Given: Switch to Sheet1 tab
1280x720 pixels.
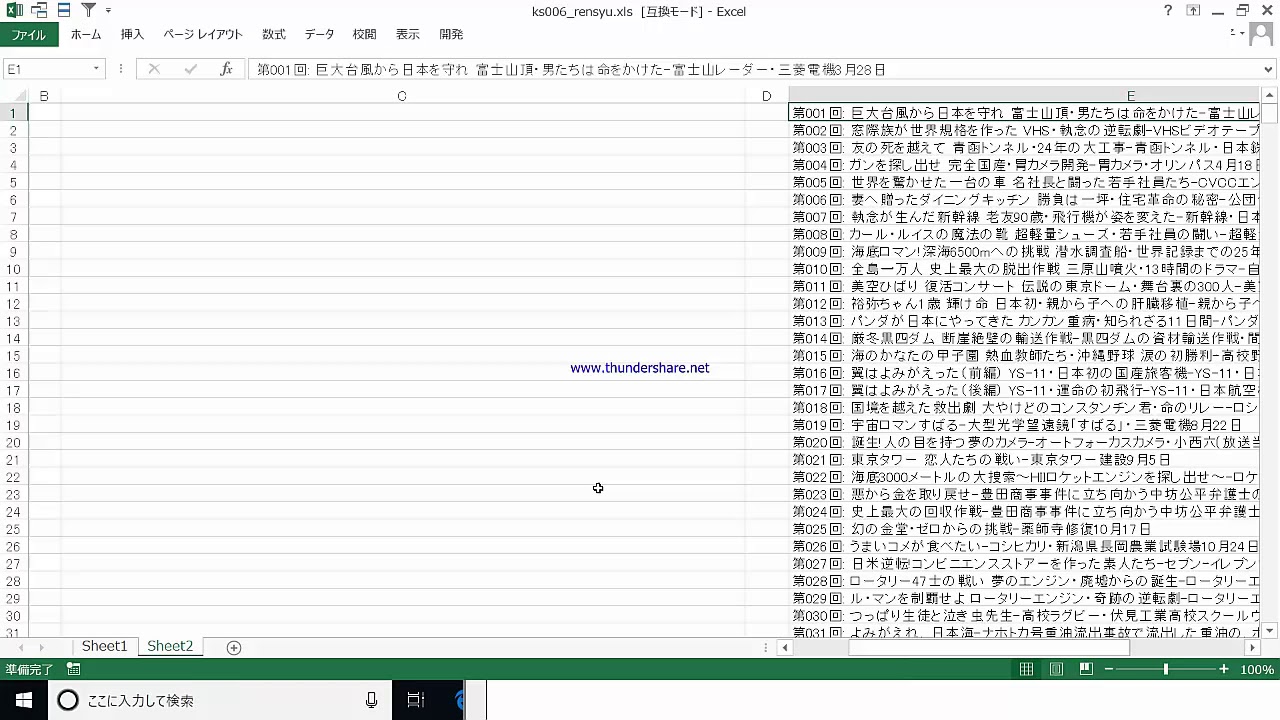Looking at the screenshot, I should click(x=104, y=646).
